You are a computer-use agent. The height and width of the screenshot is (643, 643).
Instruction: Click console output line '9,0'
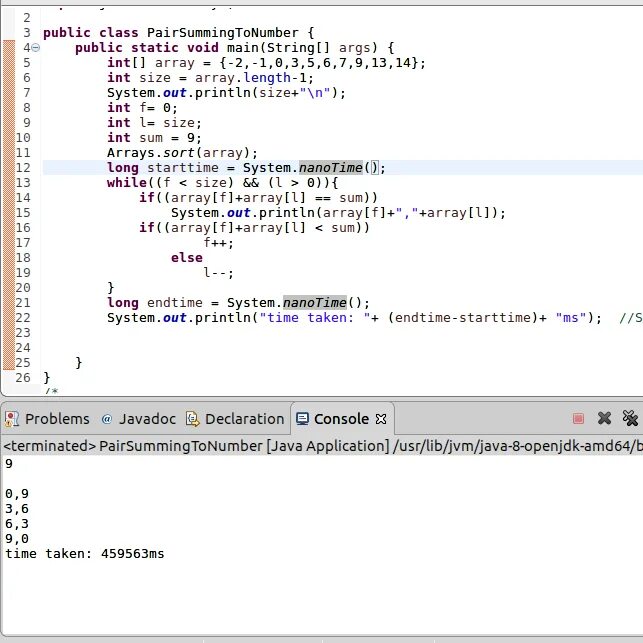tap(17, 539)
